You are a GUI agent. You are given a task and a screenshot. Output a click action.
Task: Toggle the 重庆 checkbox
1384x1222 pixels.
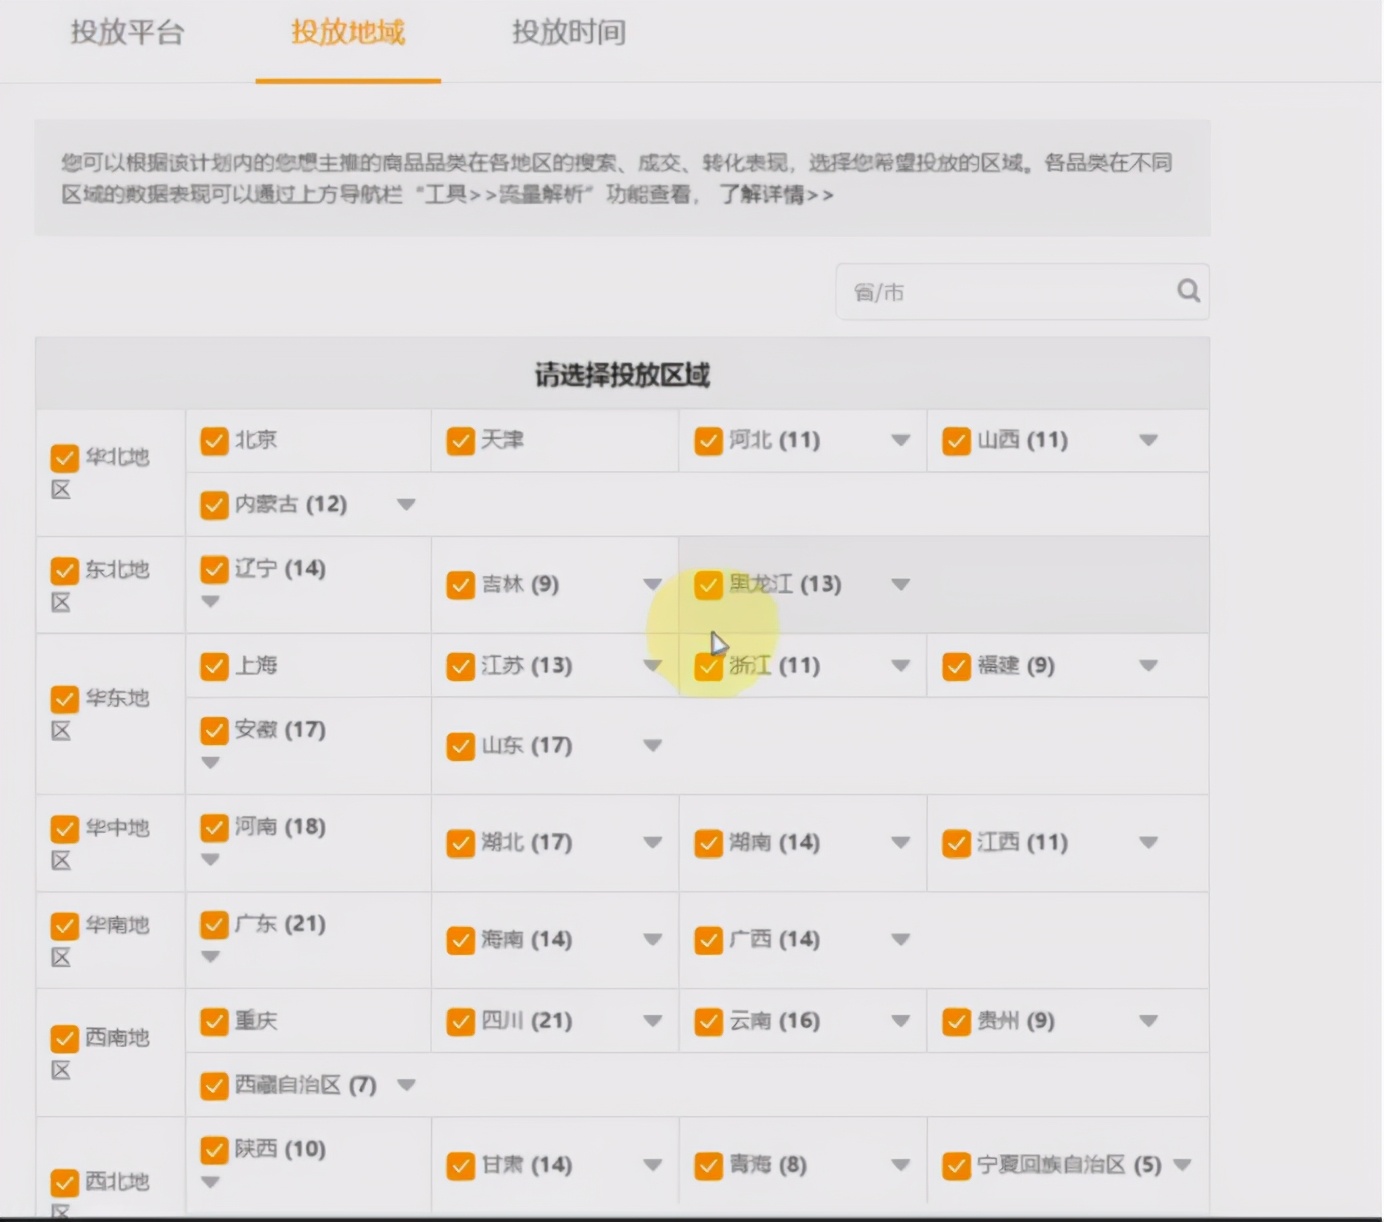click(x=214, y=1021)
